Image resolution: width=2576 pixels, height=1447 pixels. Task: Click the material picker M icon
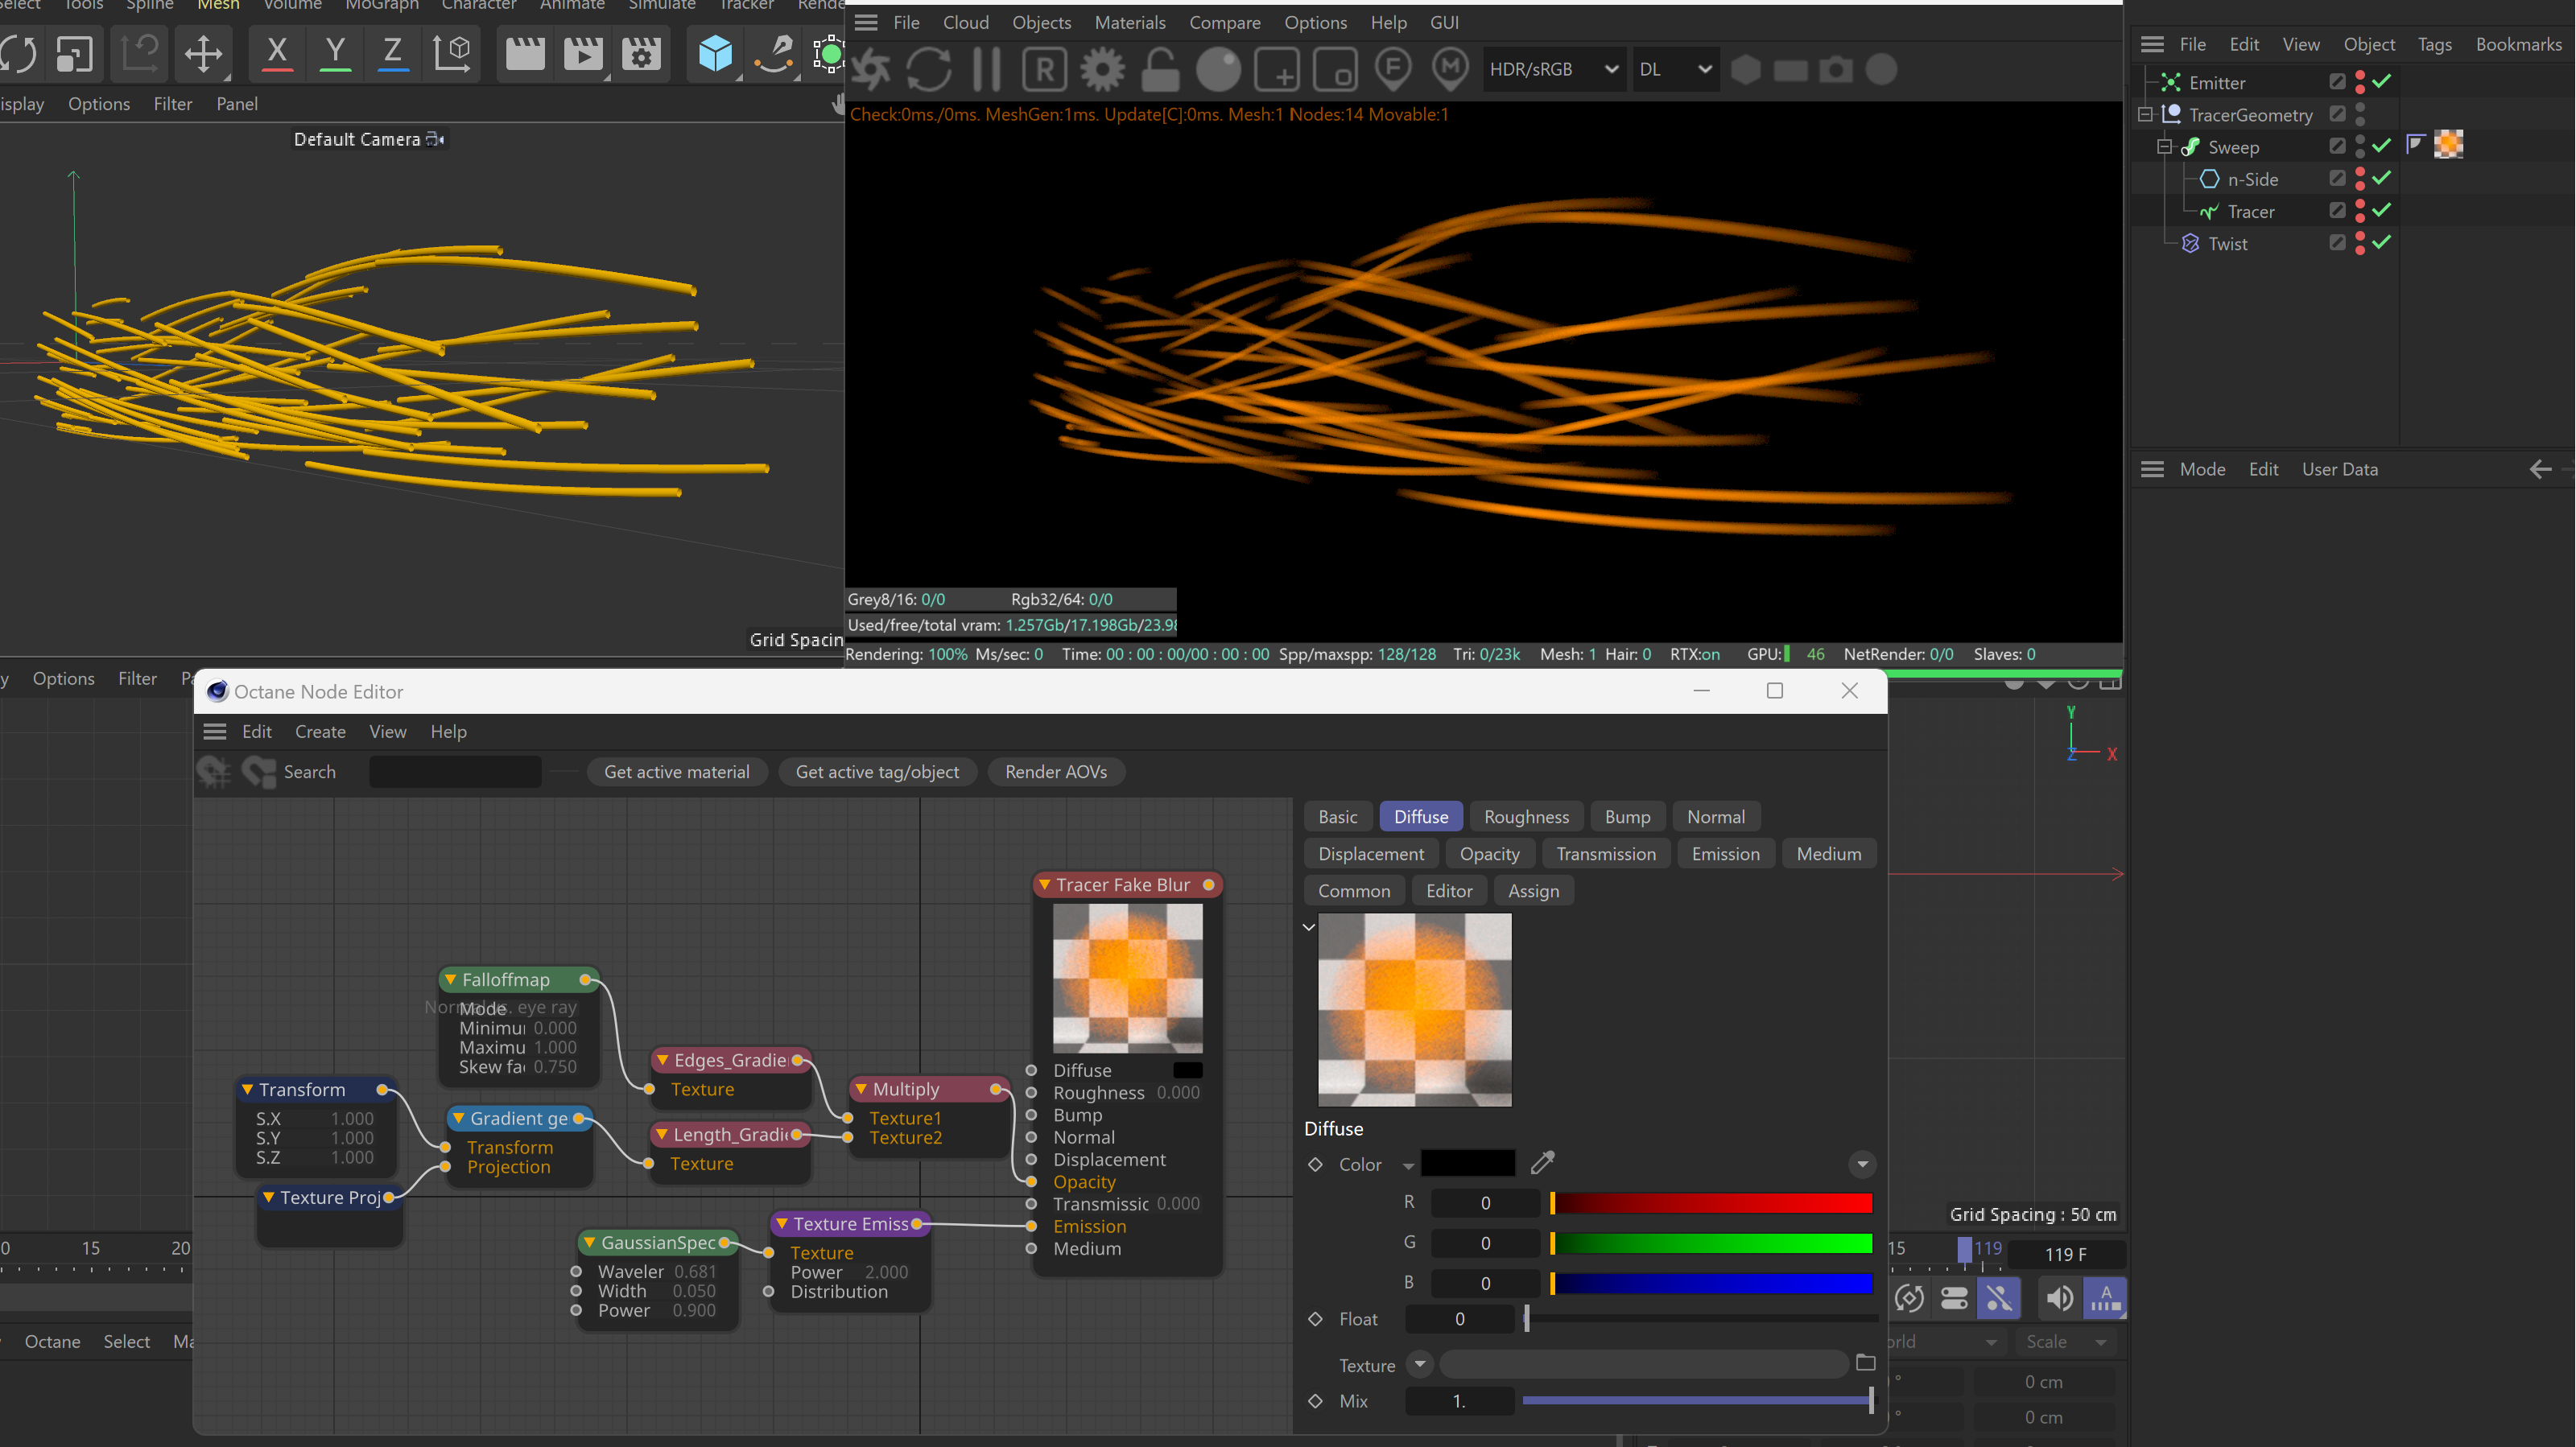pyautogui.click(x=1450, y=69)
